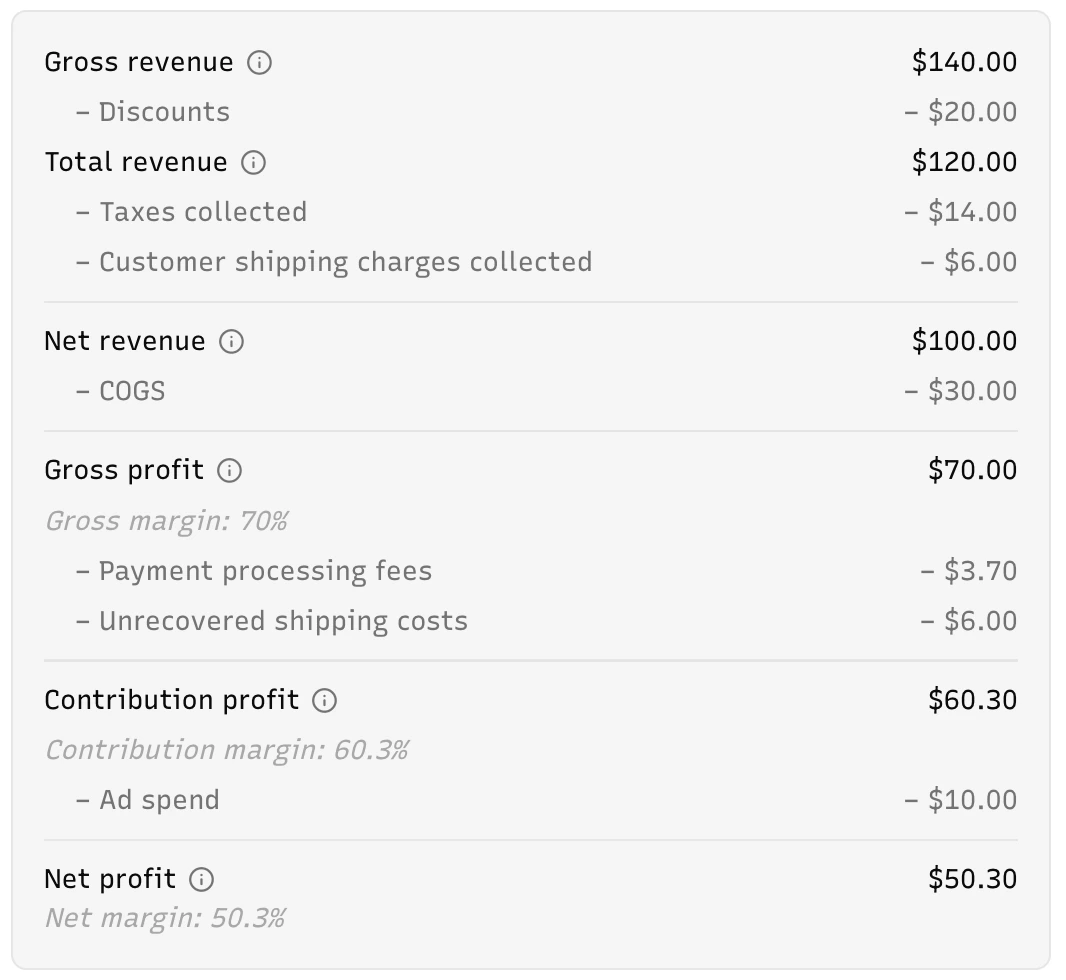Screen dimensions: 1066x980
Task: Select the Discounts line item
Action: click(163, 112)
